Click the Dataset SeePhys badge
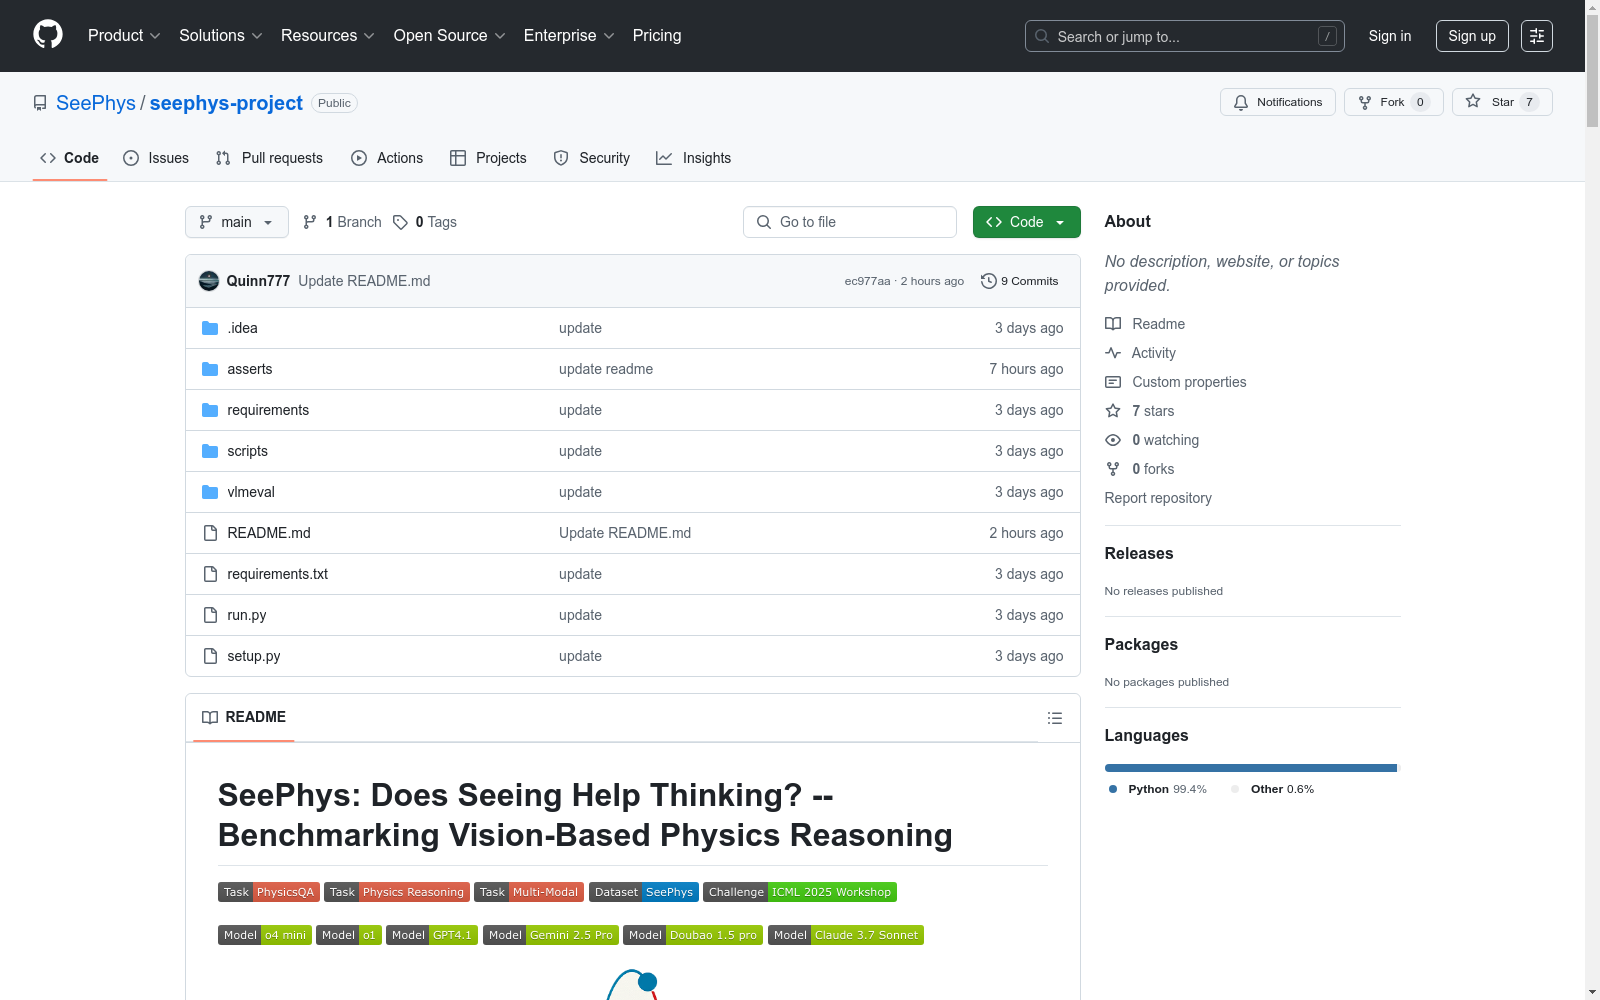Viewport: 1600px width, 1000px height. [644, 892]
